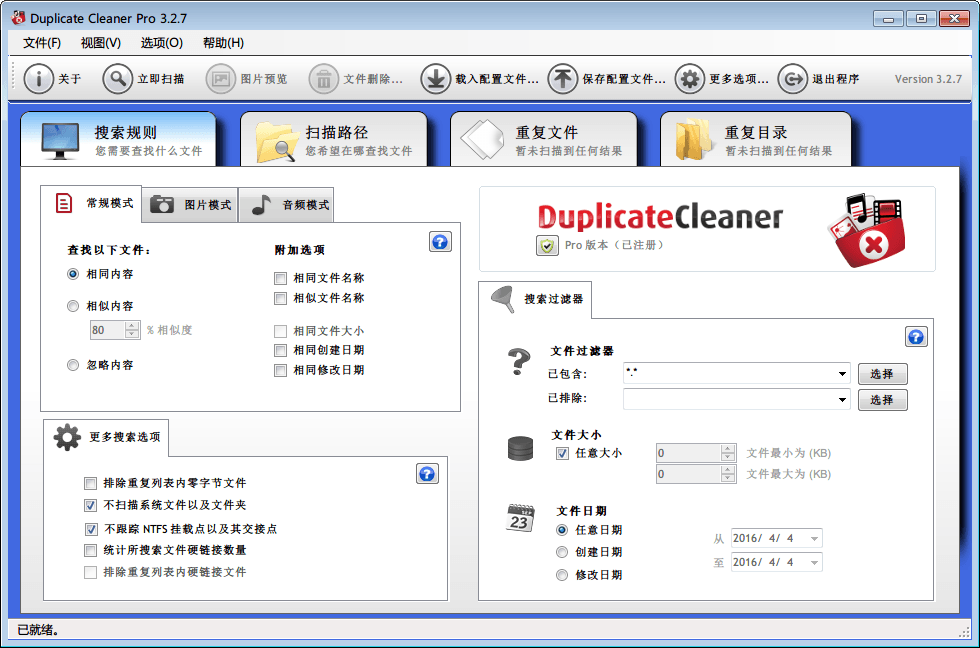This screenshot has width=980, height=648.
Task: Select 忽略内容 radio button
Action: (73, 365)
